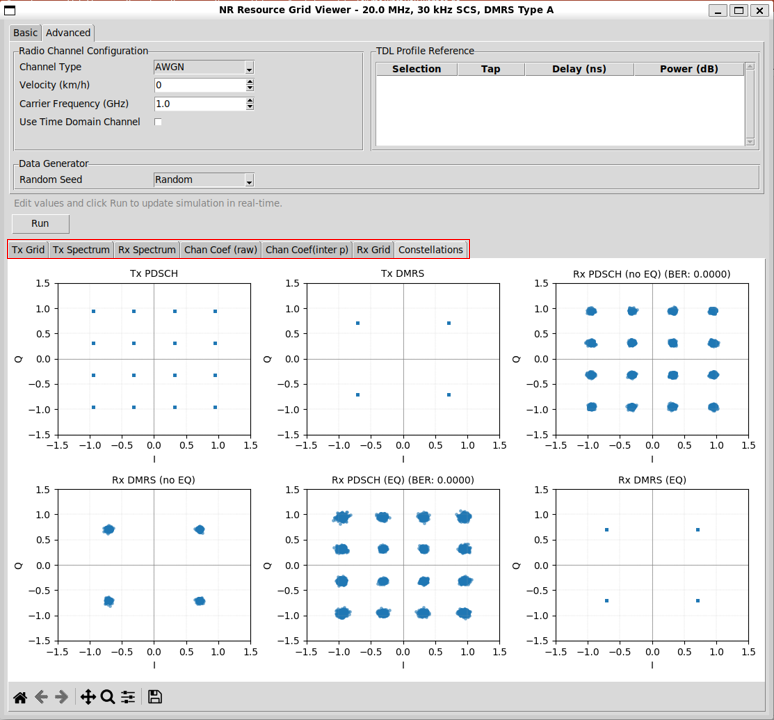Click the Forward arrow in plot toolbar

click(x=61, y=697)
